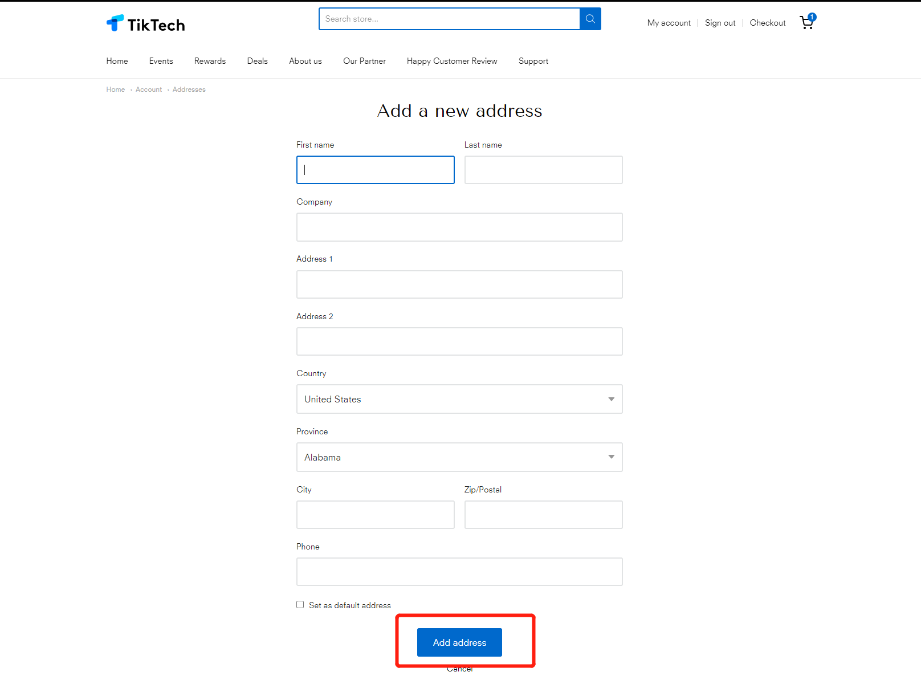Screen dimensions: 921x684
Task: Click the search magnifier button
Action: (590, 19)
